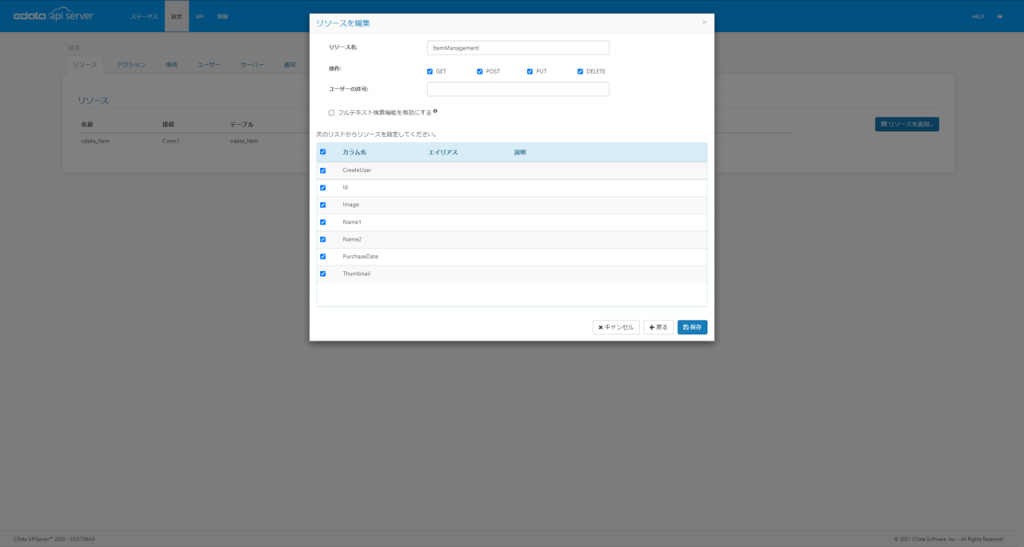The image size is (1024, 547).
Task: Uncheck the CreateUser column checkbox
Action: click(323, 170)
